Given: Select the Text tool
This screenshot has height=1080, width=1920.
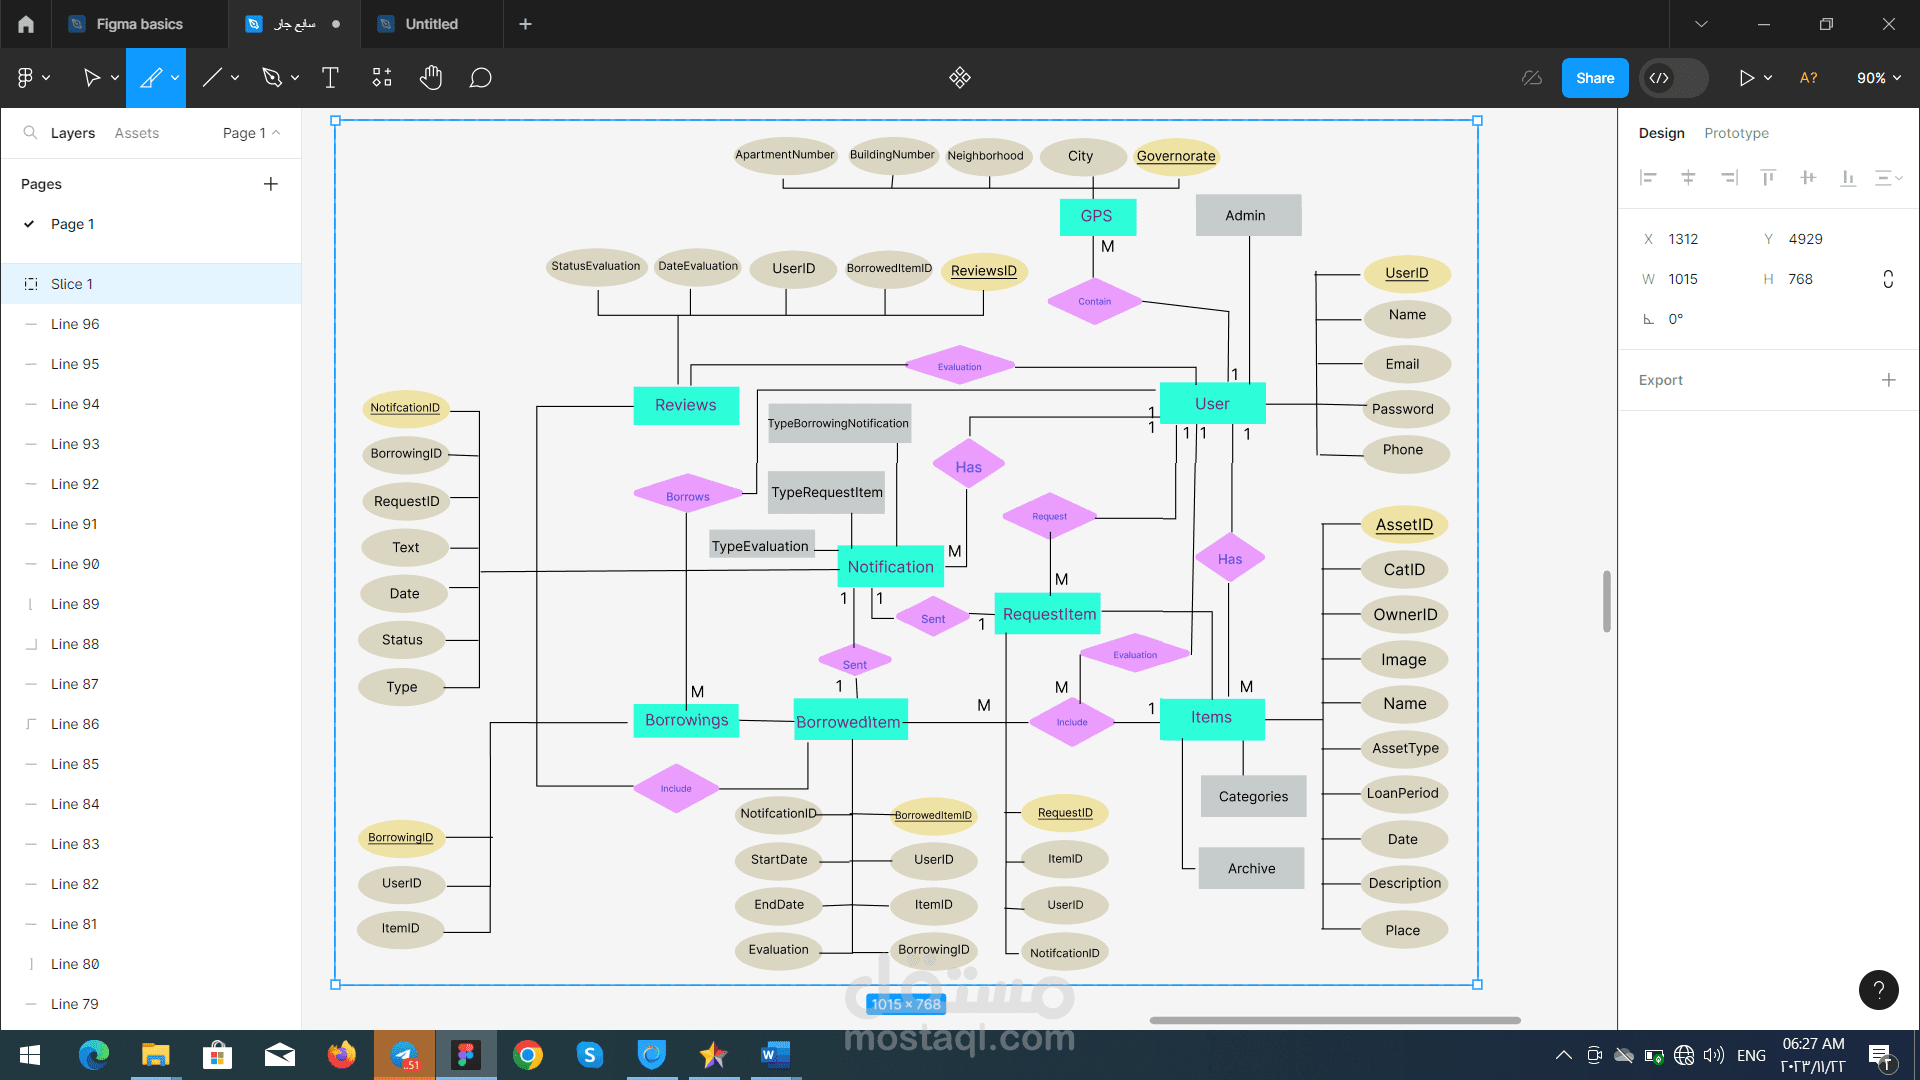Looking at the screenshot, I should 330,78.
